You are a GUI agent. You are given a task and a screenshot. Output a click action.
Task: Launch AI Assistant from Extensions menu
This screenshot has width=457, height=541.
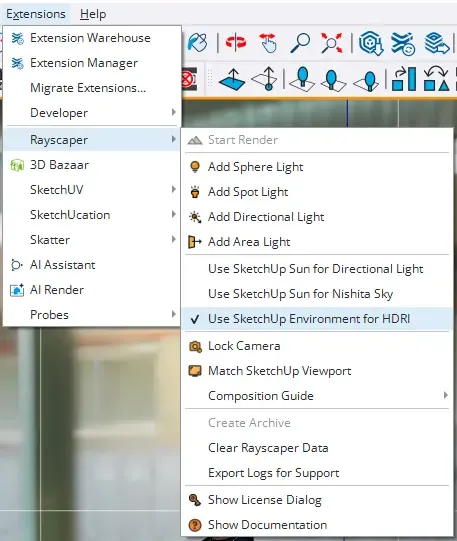(x=92, y=265)
